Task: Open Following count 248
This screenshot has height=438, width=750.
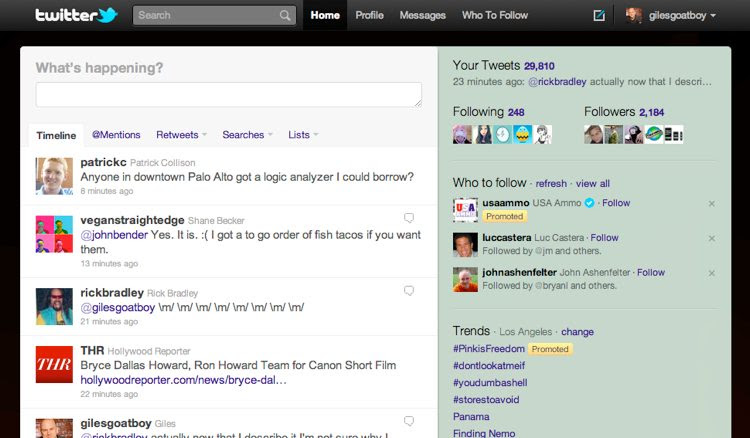Action: pyautogui.click(x=516, y=112)
